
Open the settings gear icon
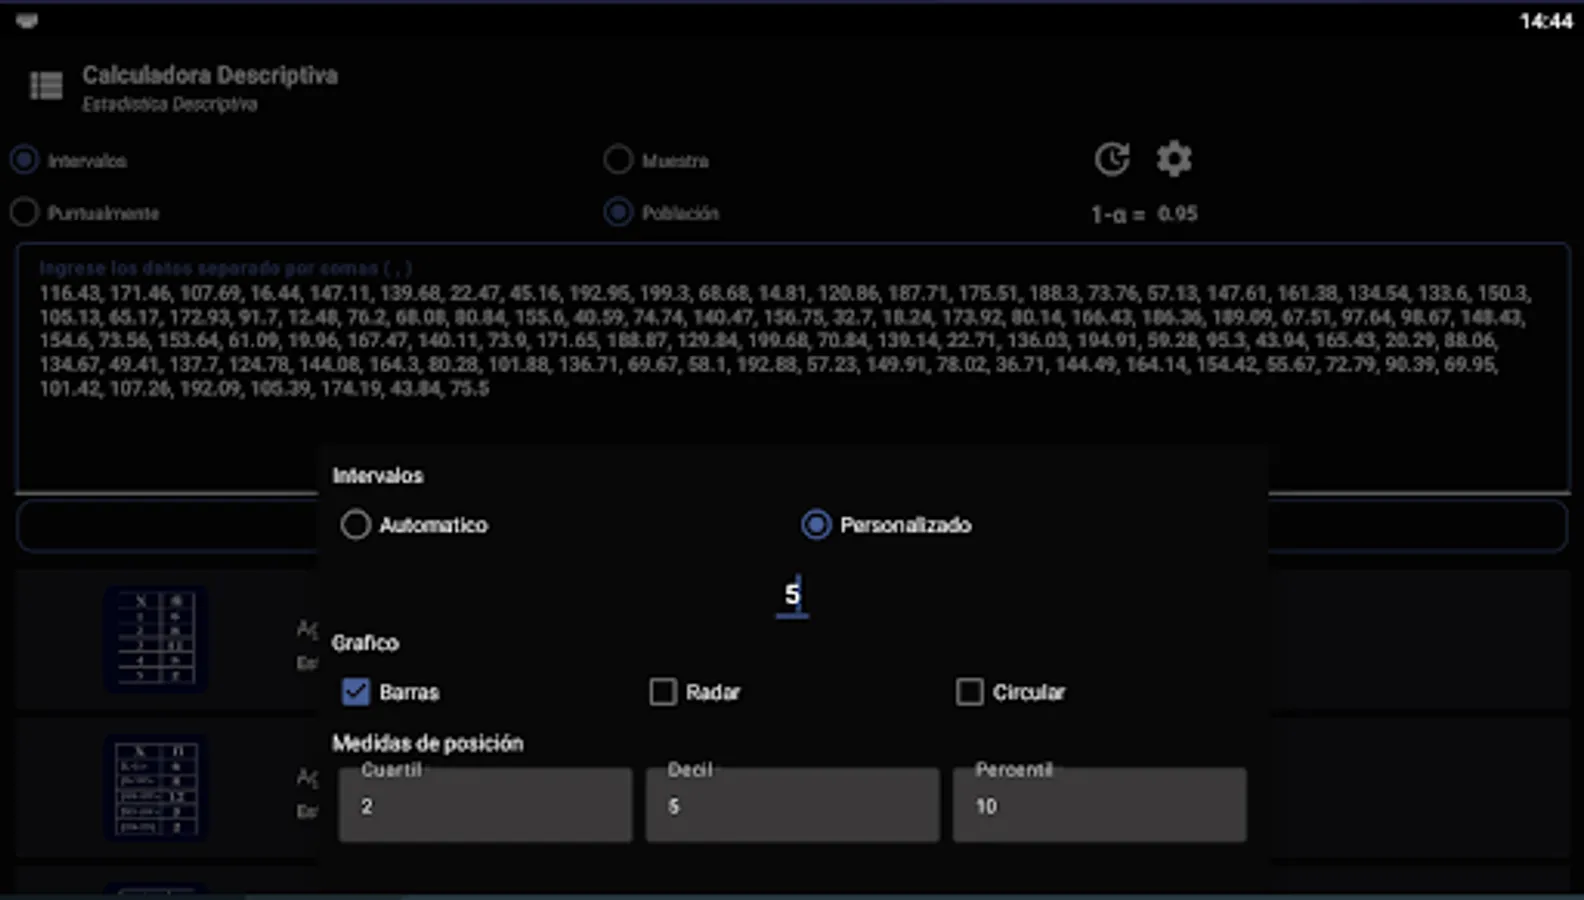coord(1174,159)
